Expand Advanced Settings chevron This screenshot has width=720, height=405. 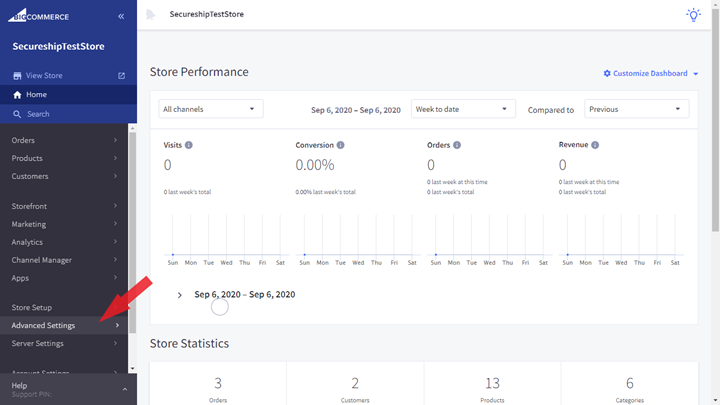pyautogui.click(x=117, y=325)
